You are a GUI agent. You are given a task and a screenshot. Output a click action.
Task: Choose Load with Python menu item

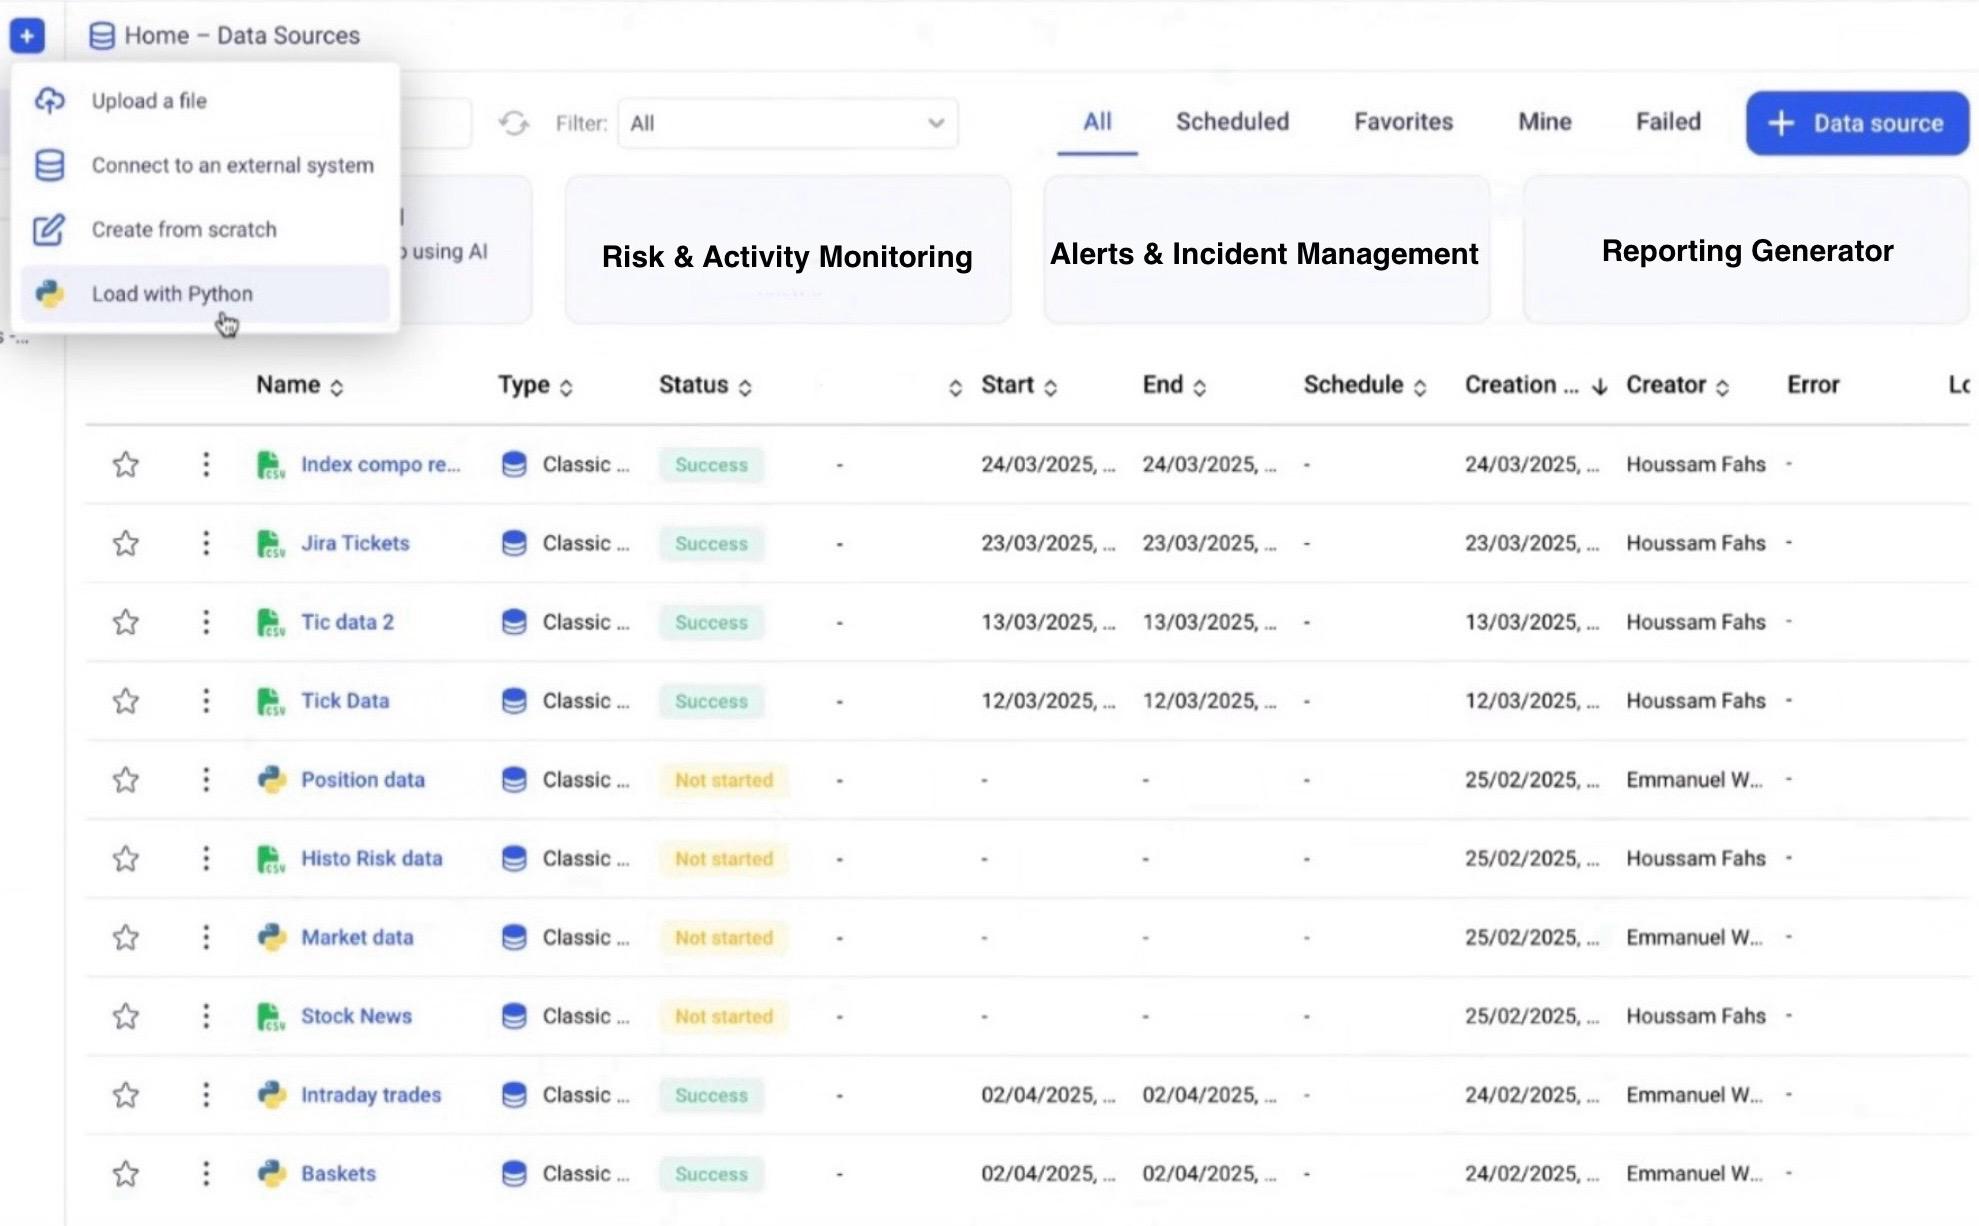point(205,294)
